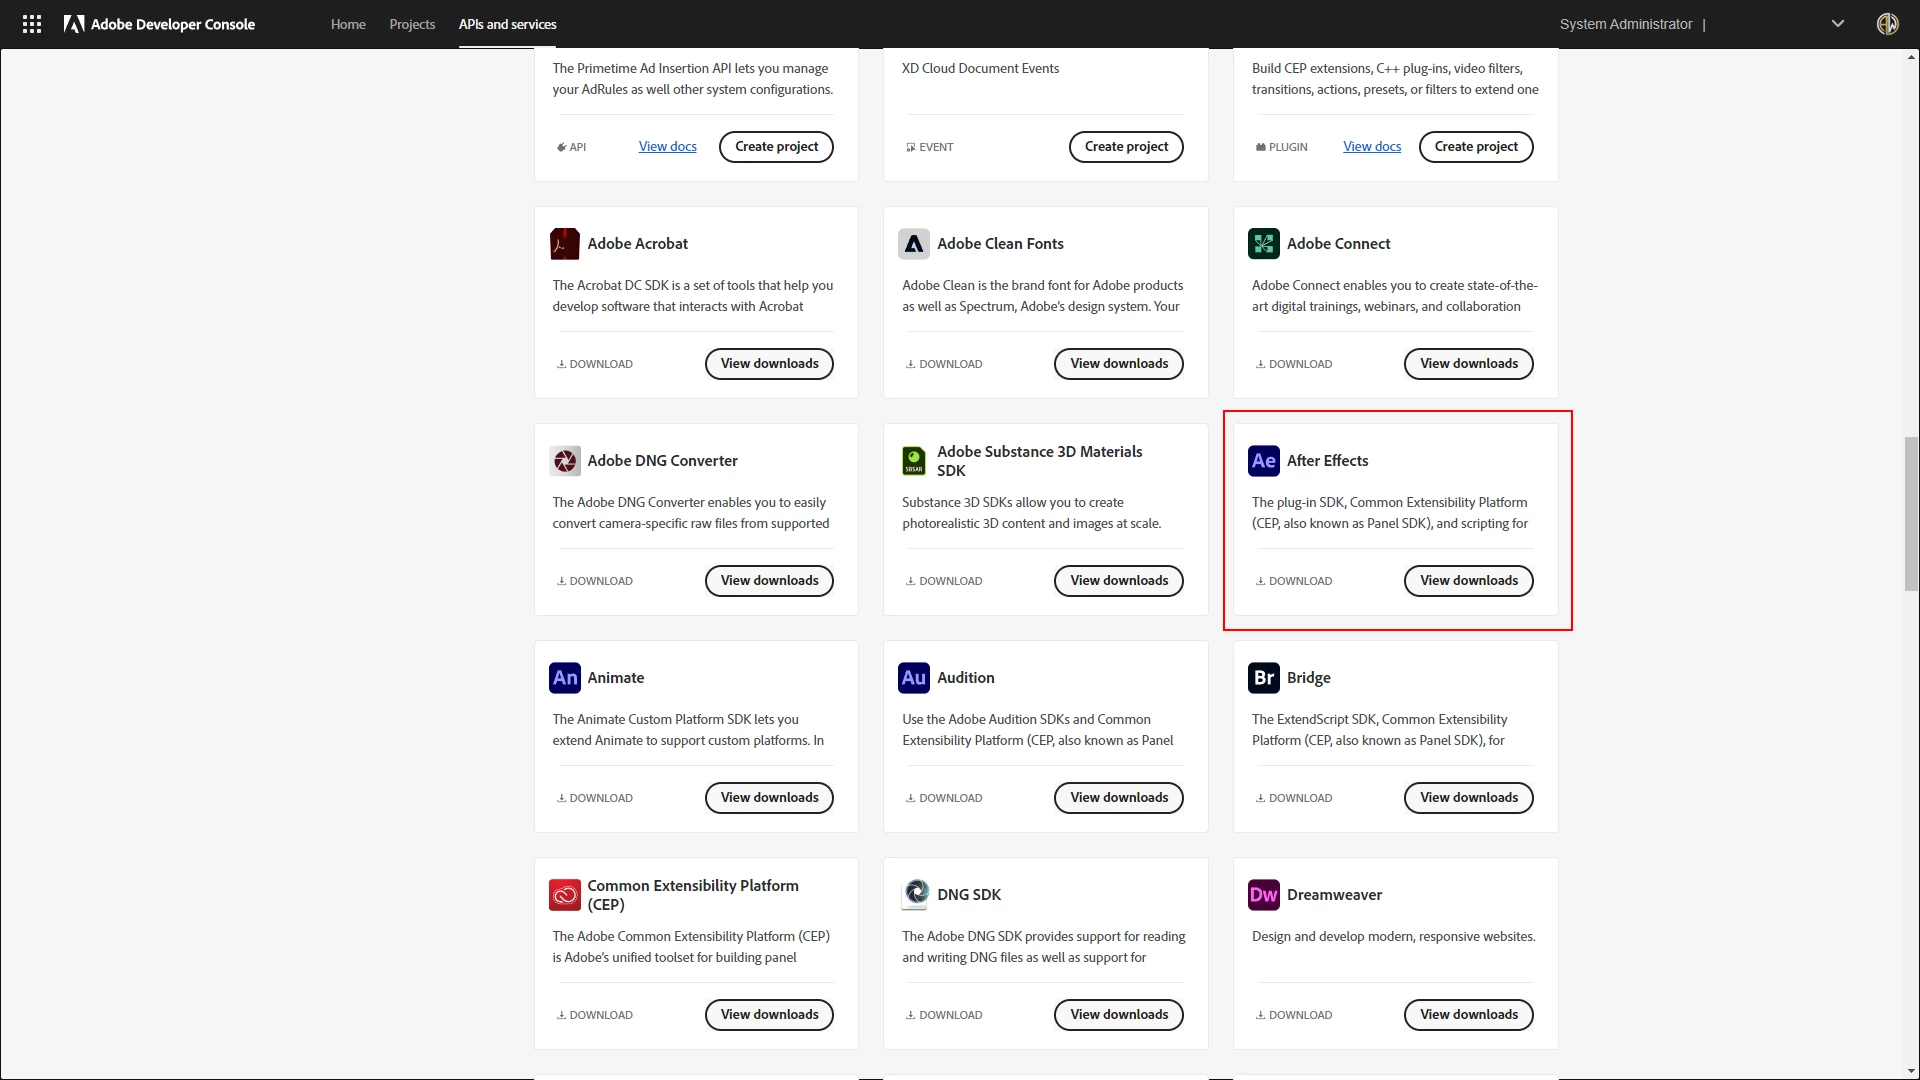This screenshot has height=1080, width=1920.
Task: Click the Adobe Clean Fonts icon
Action: click(x=914, y=244)
